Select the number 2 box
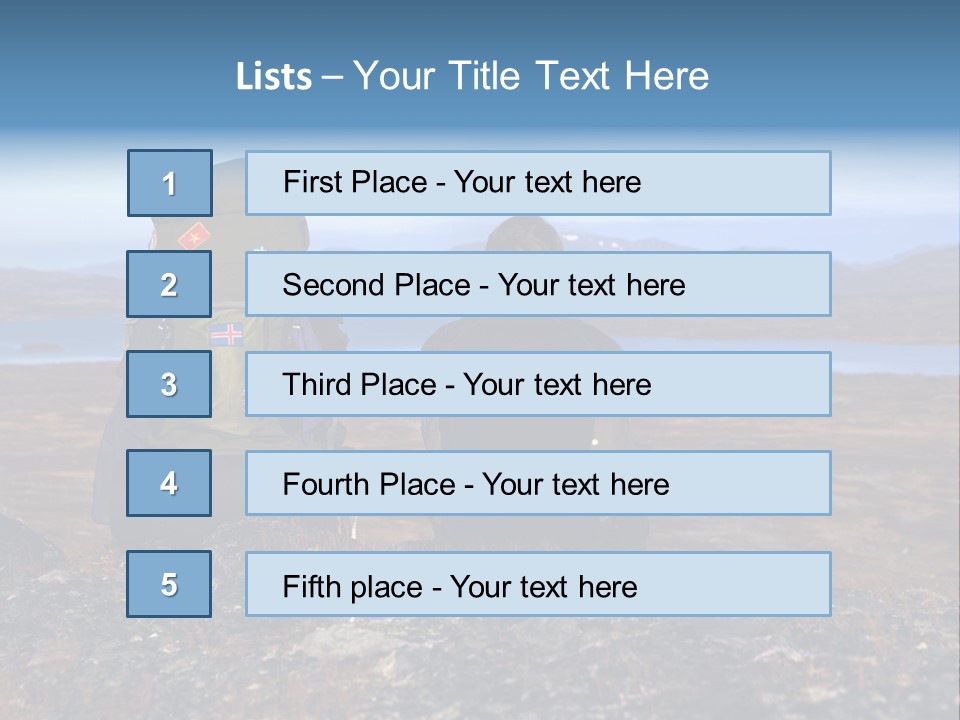960x720 pixels. click(169, 284)
